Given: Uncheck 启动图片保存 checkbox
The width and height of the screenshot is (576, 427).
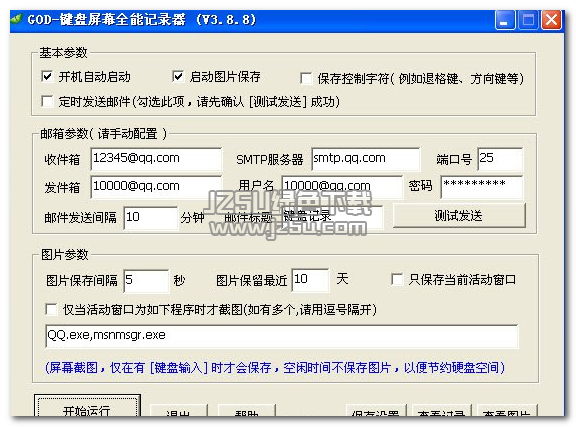Looking at the screenshot, I should pos(178,77).
